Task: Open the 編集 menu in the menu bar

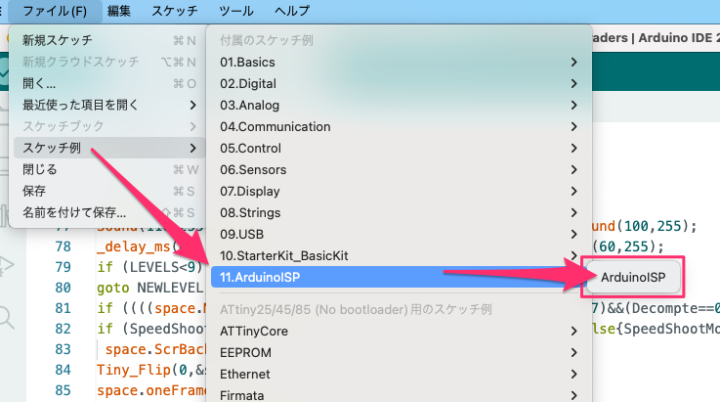Action: [119, 11]
